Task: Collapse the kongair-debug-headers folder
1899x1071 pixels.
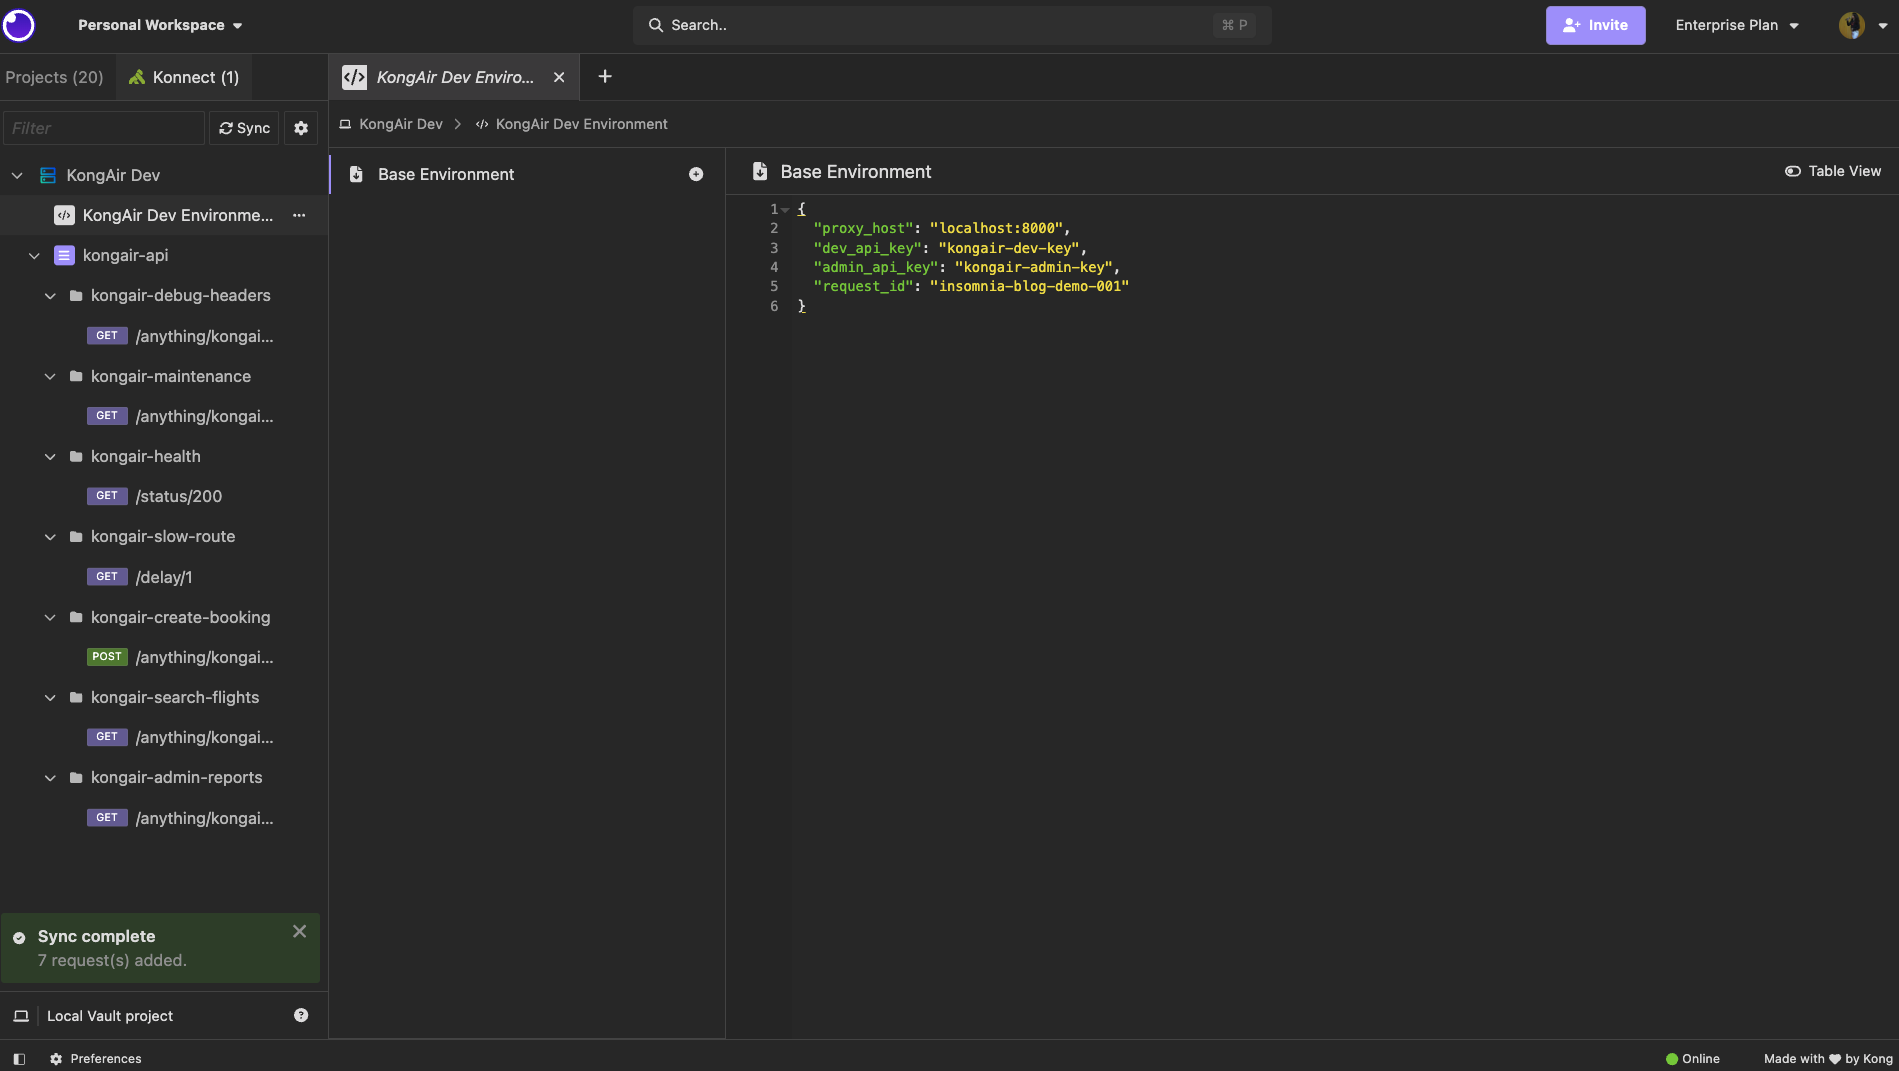Action: (50, 295)
